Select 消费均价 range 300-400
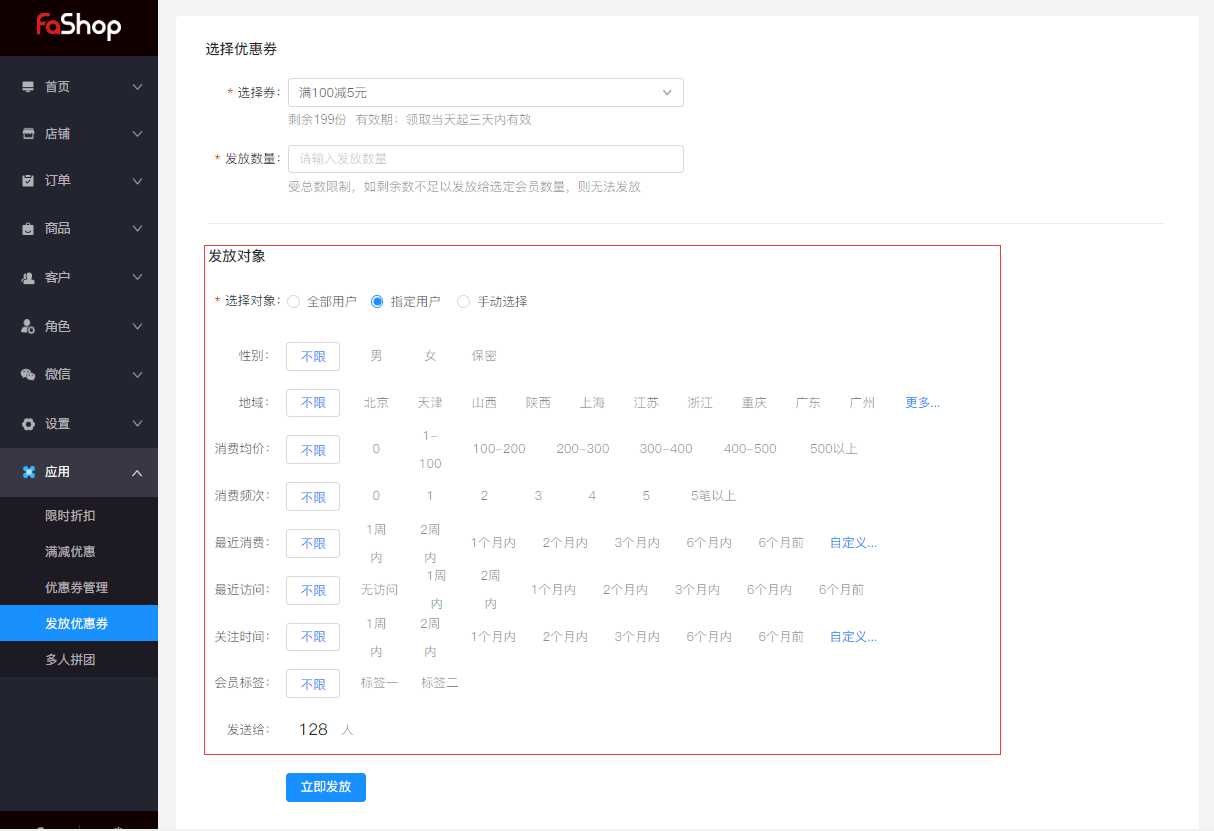 [x=666, y=449]
